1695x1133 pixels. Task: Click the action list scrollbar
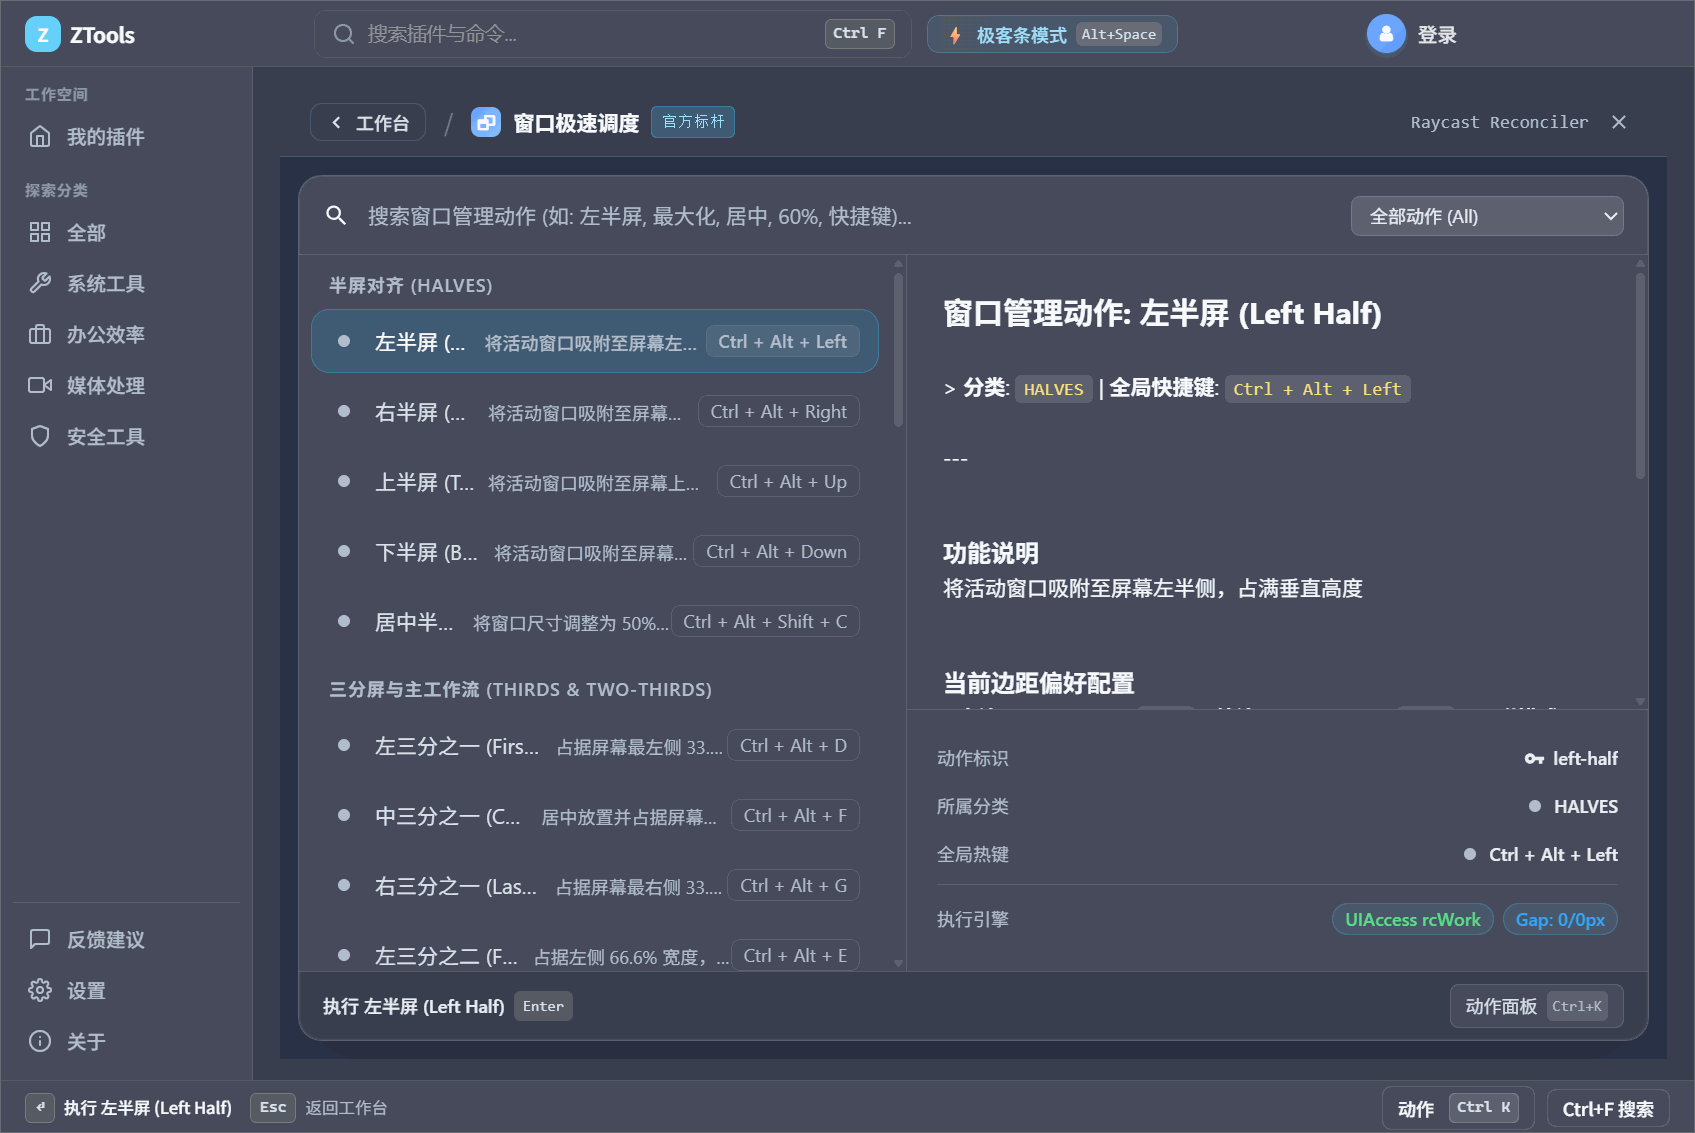[x=898, y=350]
